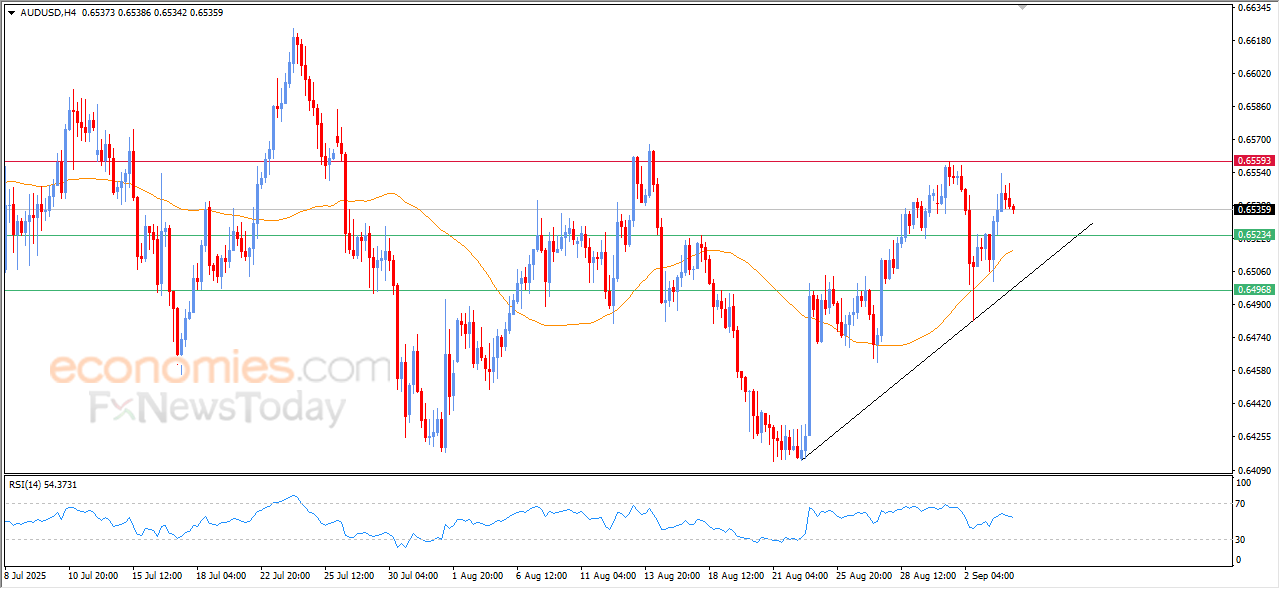The width and height of the screenshot is (1280, 589).
Task: Click the red 0.65593 resistance price tag
Action: (x=1254, y=161)
